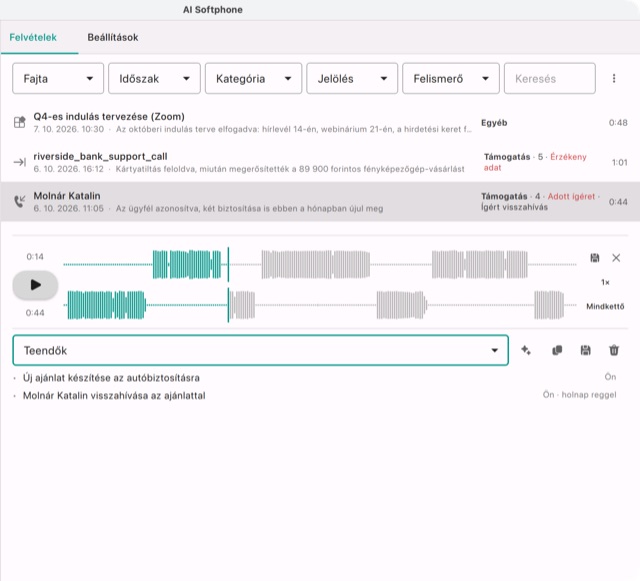Toggle the Mindkettő channel selector
640x581 pixels.
click(x=605, y=306)
